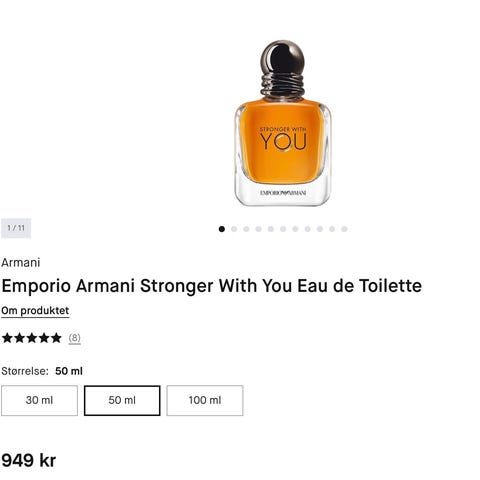This screenshot has width=480, height=480.
Task: Click the five-star rating icons
Action: coord(32,338)
